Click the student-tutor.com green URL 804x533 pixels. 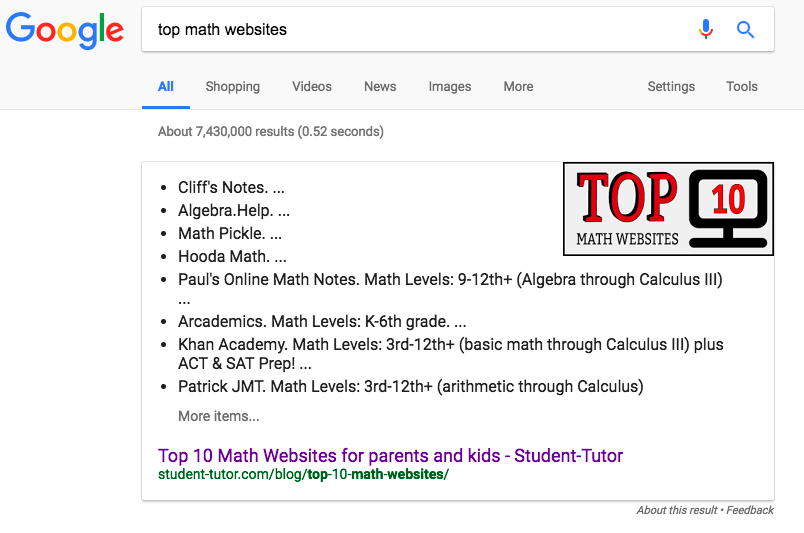pos(304,475)
